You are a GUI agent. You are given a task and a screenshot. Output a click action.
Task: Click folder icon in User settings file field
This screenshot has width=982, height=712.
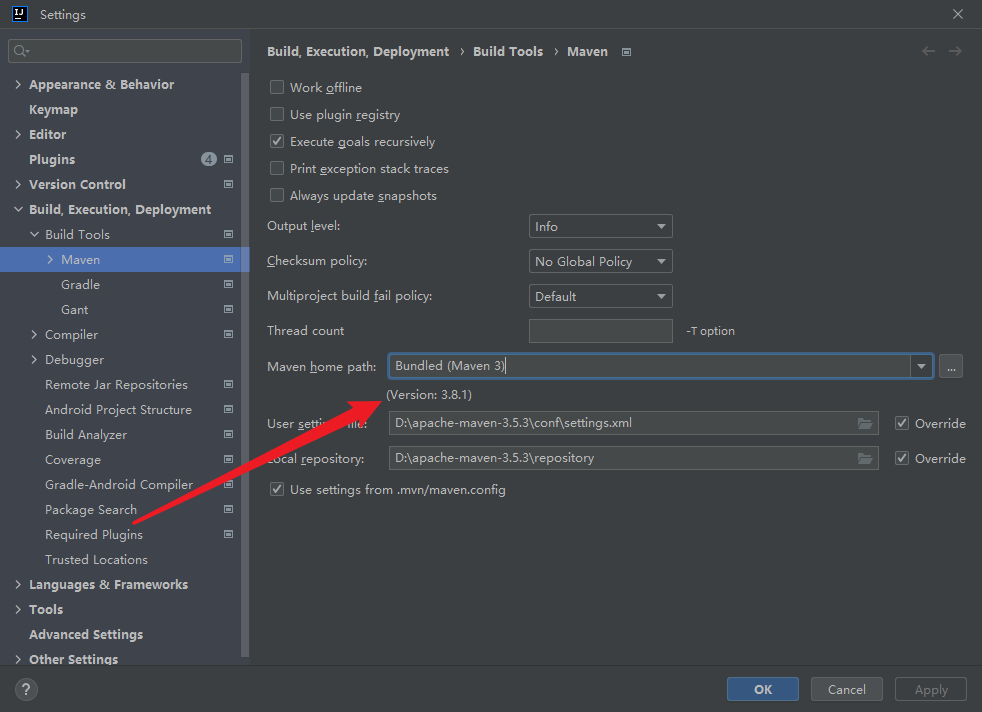[x=865, y=423]
